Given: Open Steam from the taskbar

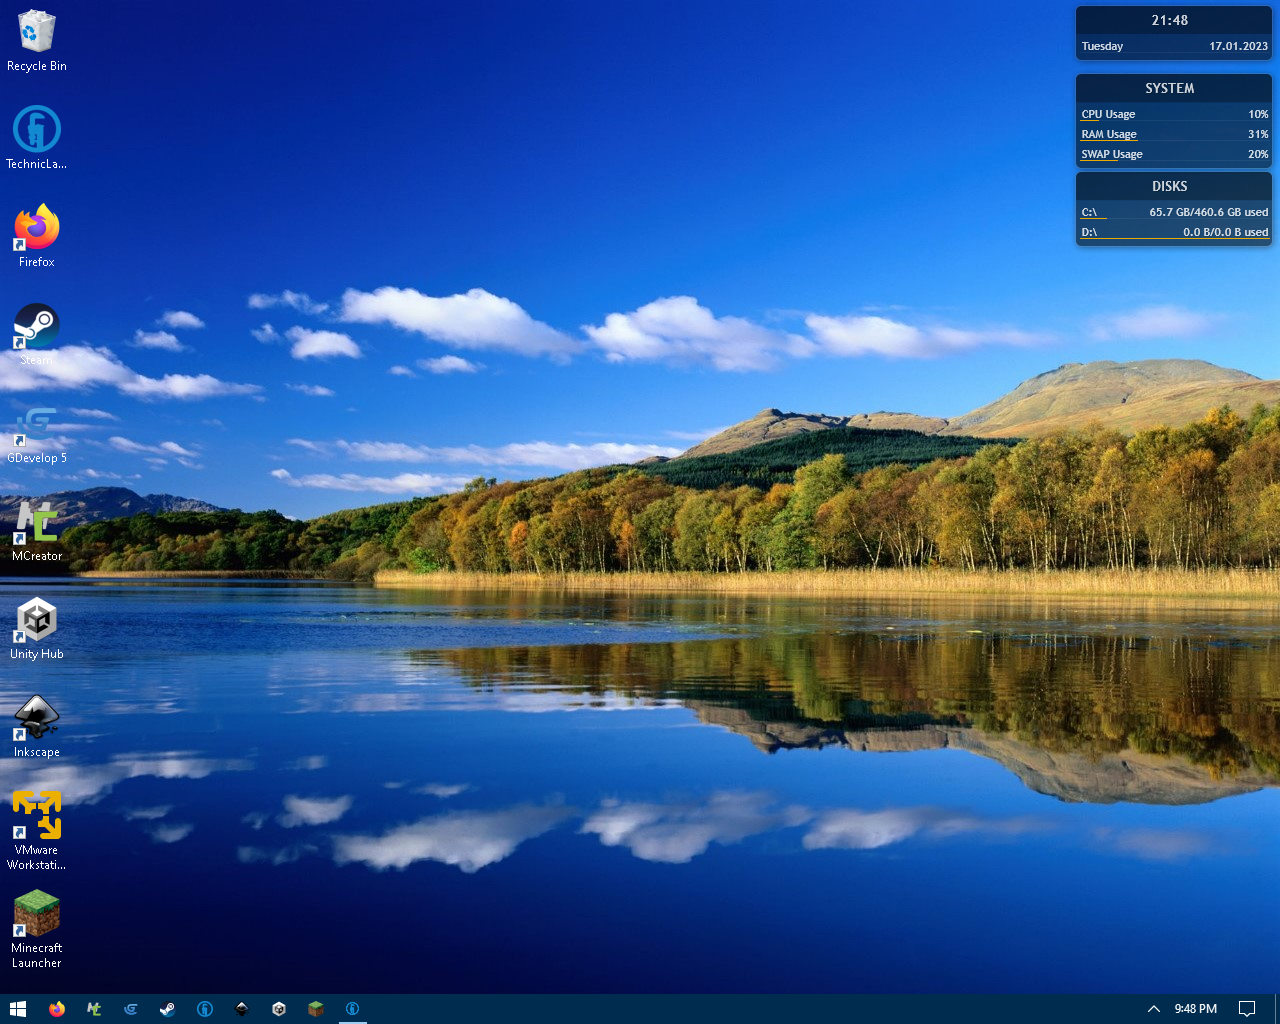Looking at the screenshot, I should 168,1009.
